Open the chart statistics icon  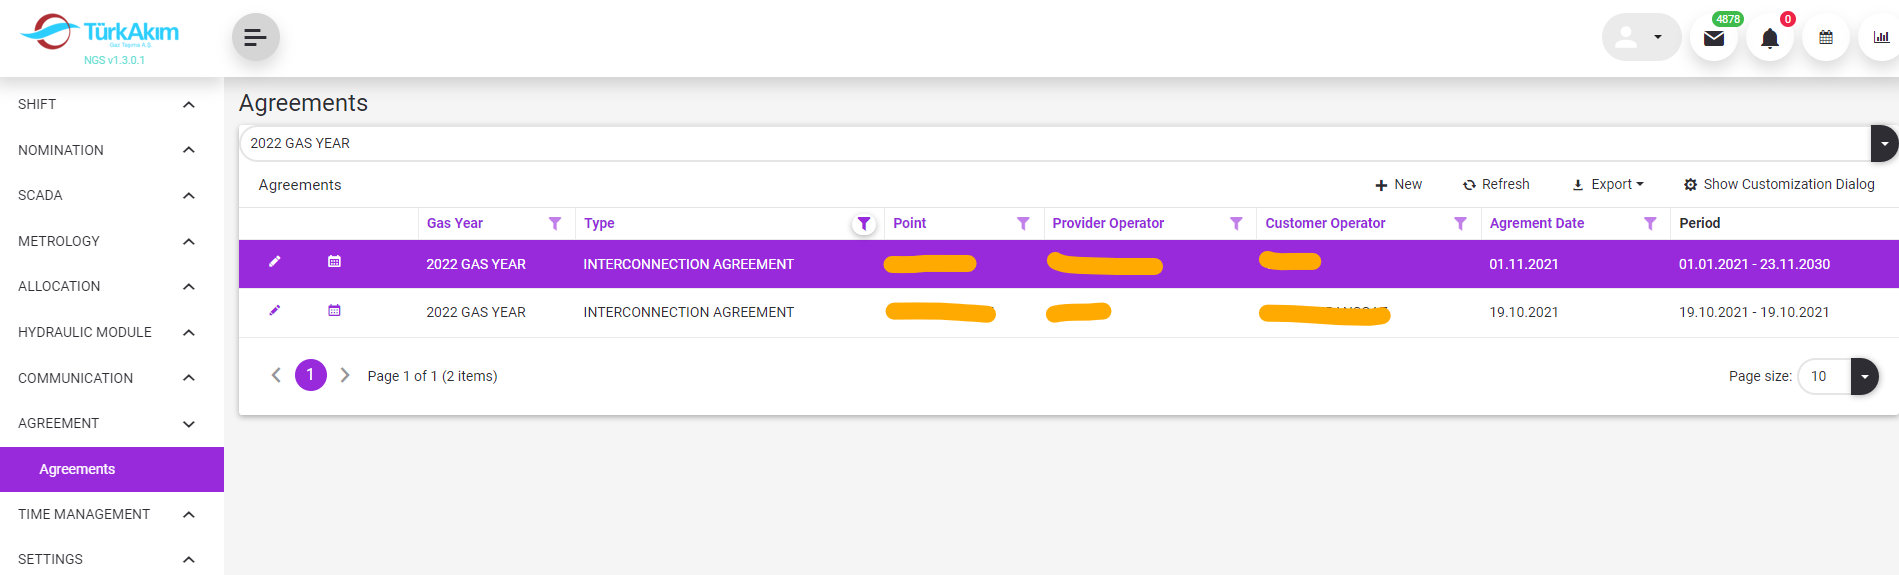[1880, 38]
